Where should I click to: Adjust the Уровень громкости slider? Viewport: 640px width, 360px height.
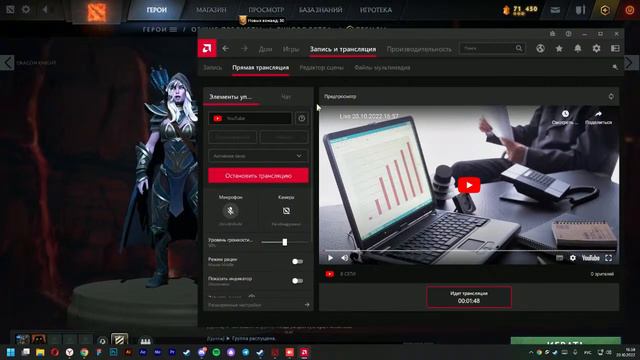[x=284, y=242]
